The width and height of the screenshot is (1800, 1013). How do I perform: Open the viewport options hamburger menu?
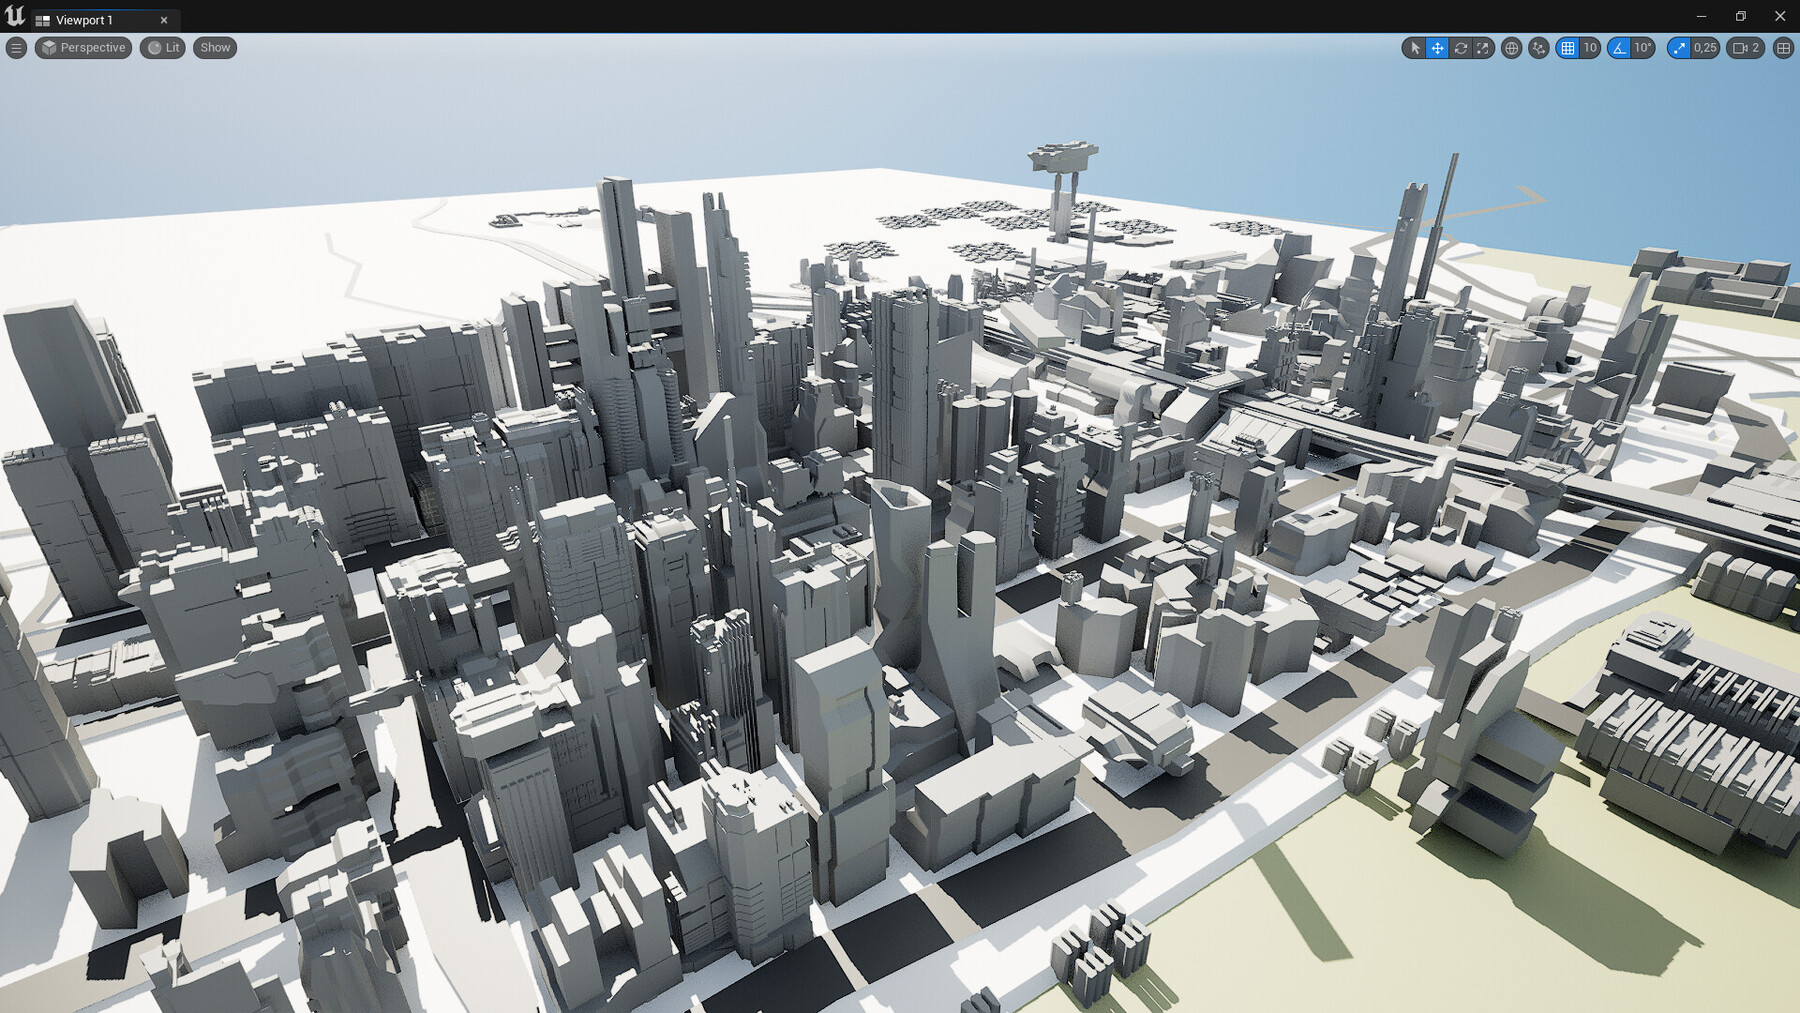pyautogui.click(x=16, y=48)
